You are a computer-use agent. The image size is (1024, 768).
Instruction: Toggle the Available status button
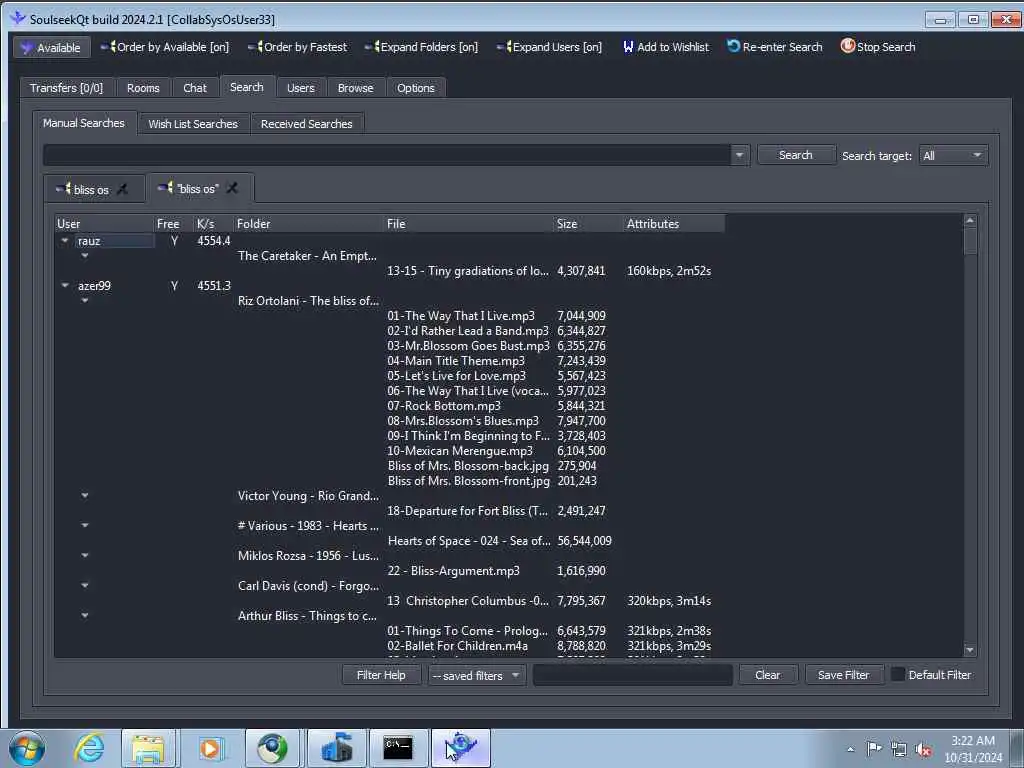[52, 48]
